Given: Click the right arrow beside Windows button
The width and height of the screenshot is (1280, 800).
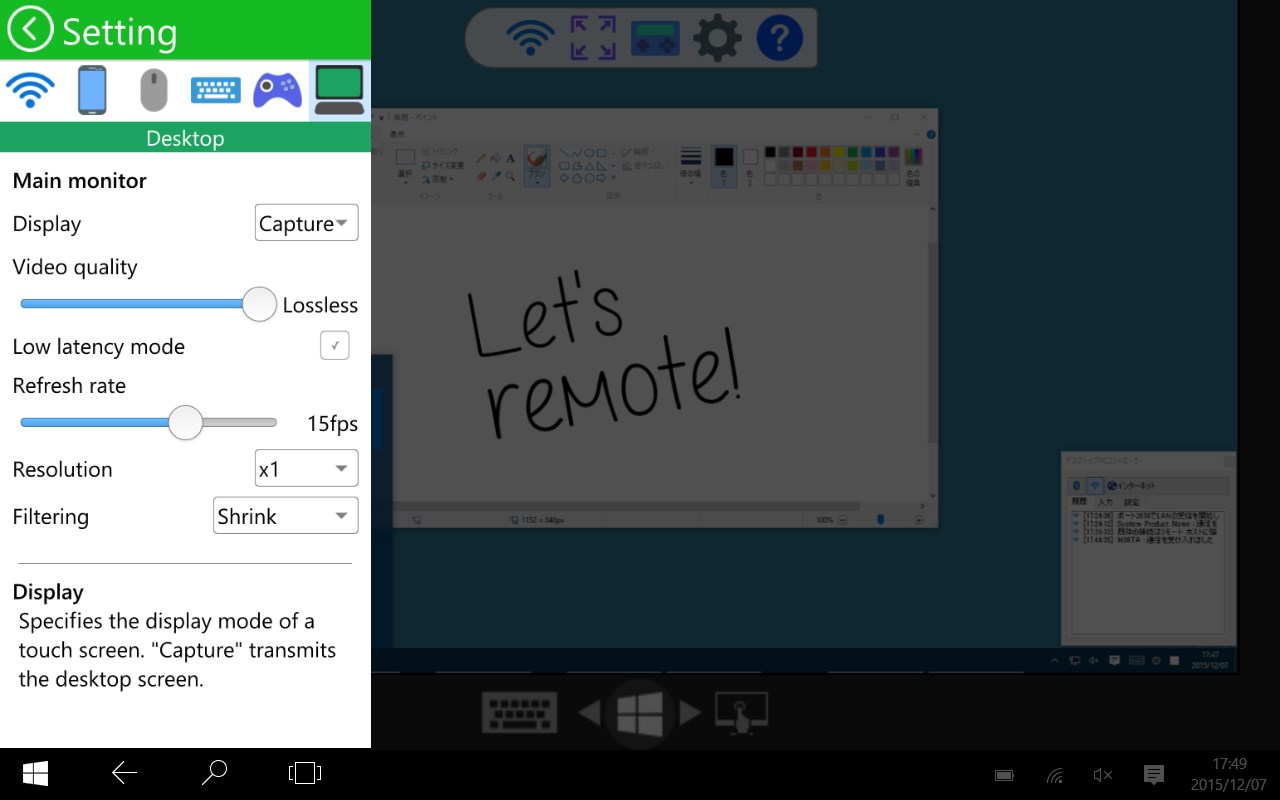Looking at the screenshot, I should [x=690, y=713].
